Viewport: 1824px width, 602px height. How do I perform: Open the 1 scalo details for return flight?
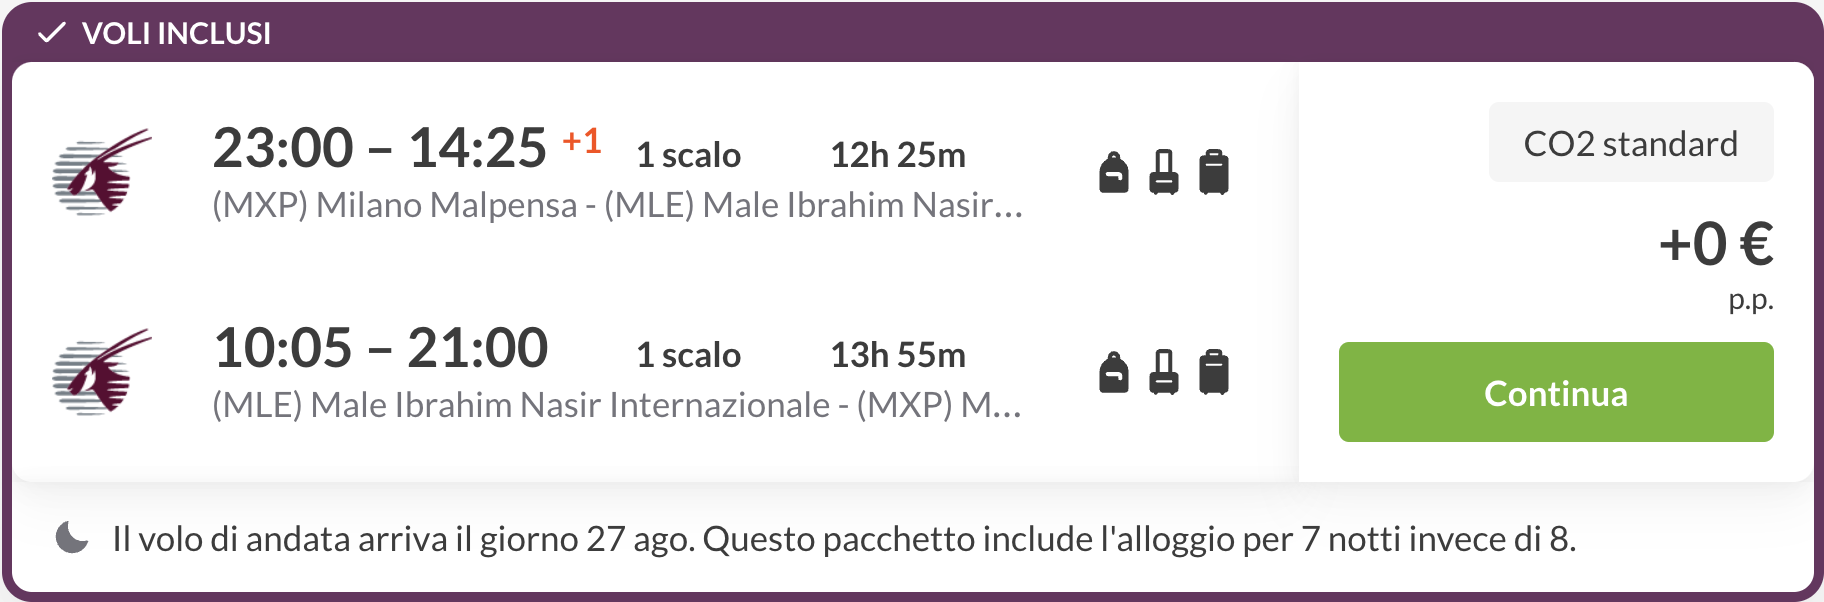tap(688, 355)
